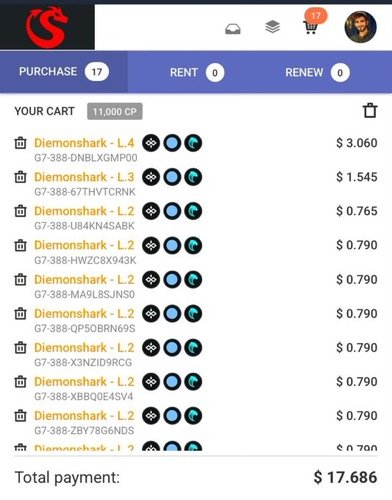Click teal wave icon on Diemonshark L.3 row
This screenshot has height=500, width=392.
point(193,177)
